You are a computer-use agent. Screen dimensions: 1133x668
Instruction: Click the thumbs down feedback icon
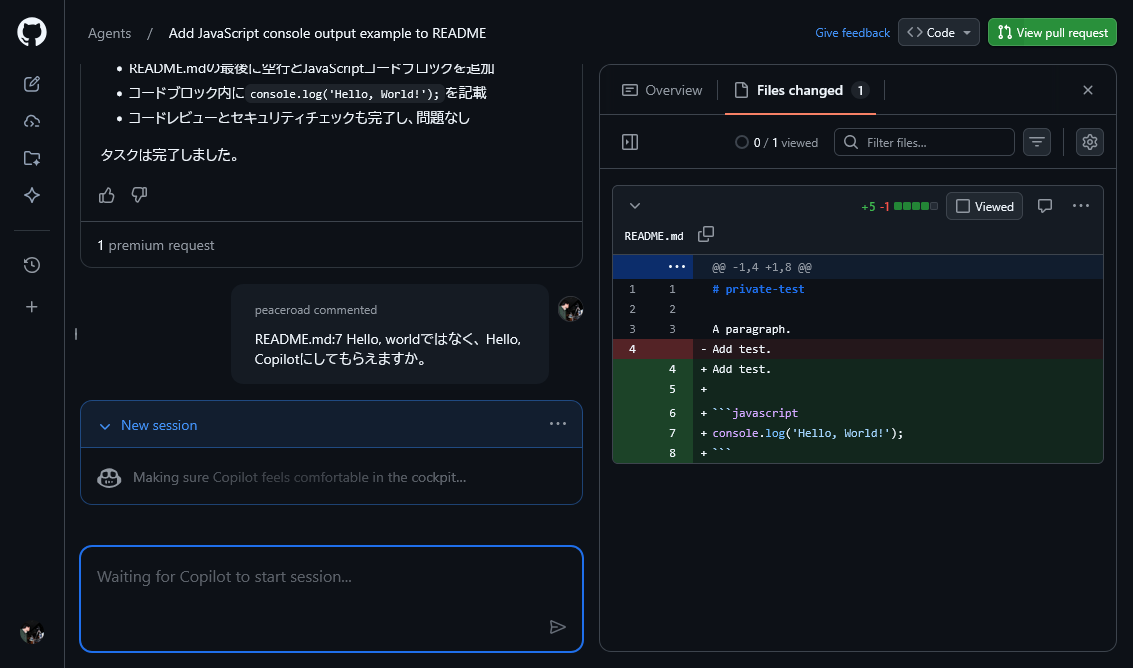point(139,195)
